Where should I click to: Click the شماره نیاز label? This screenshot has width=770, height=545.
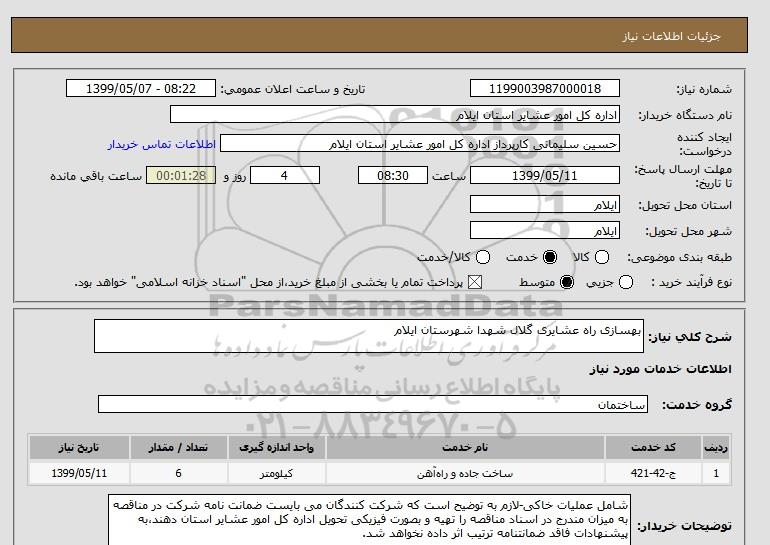coord(704,89)
